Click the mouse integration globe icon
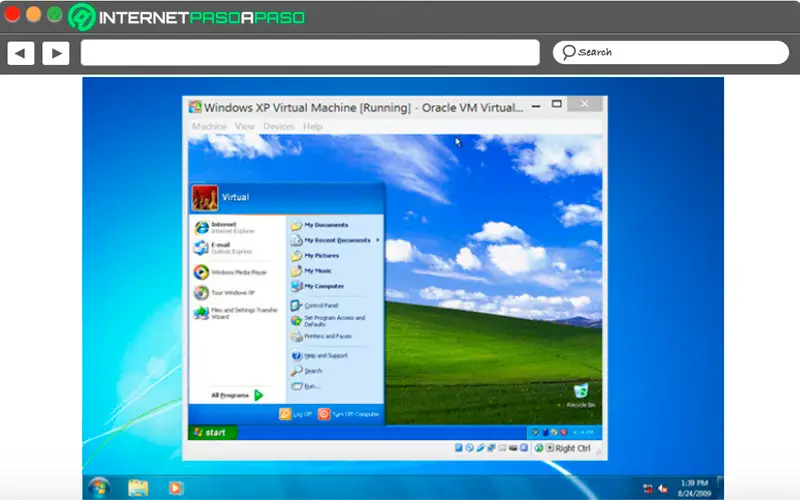This screenshot has width=800, height=500. click(539, 447)
